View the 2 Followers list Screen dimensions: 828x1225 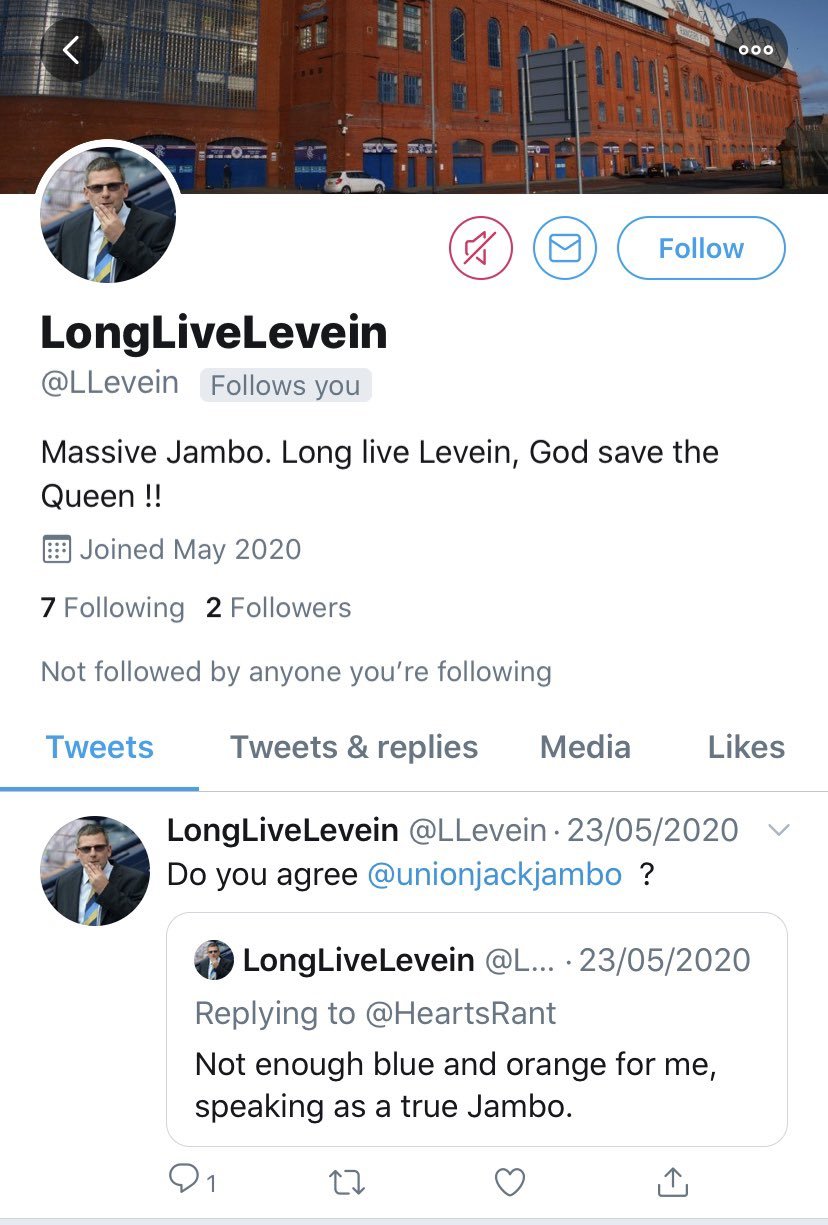pos(279,608)
